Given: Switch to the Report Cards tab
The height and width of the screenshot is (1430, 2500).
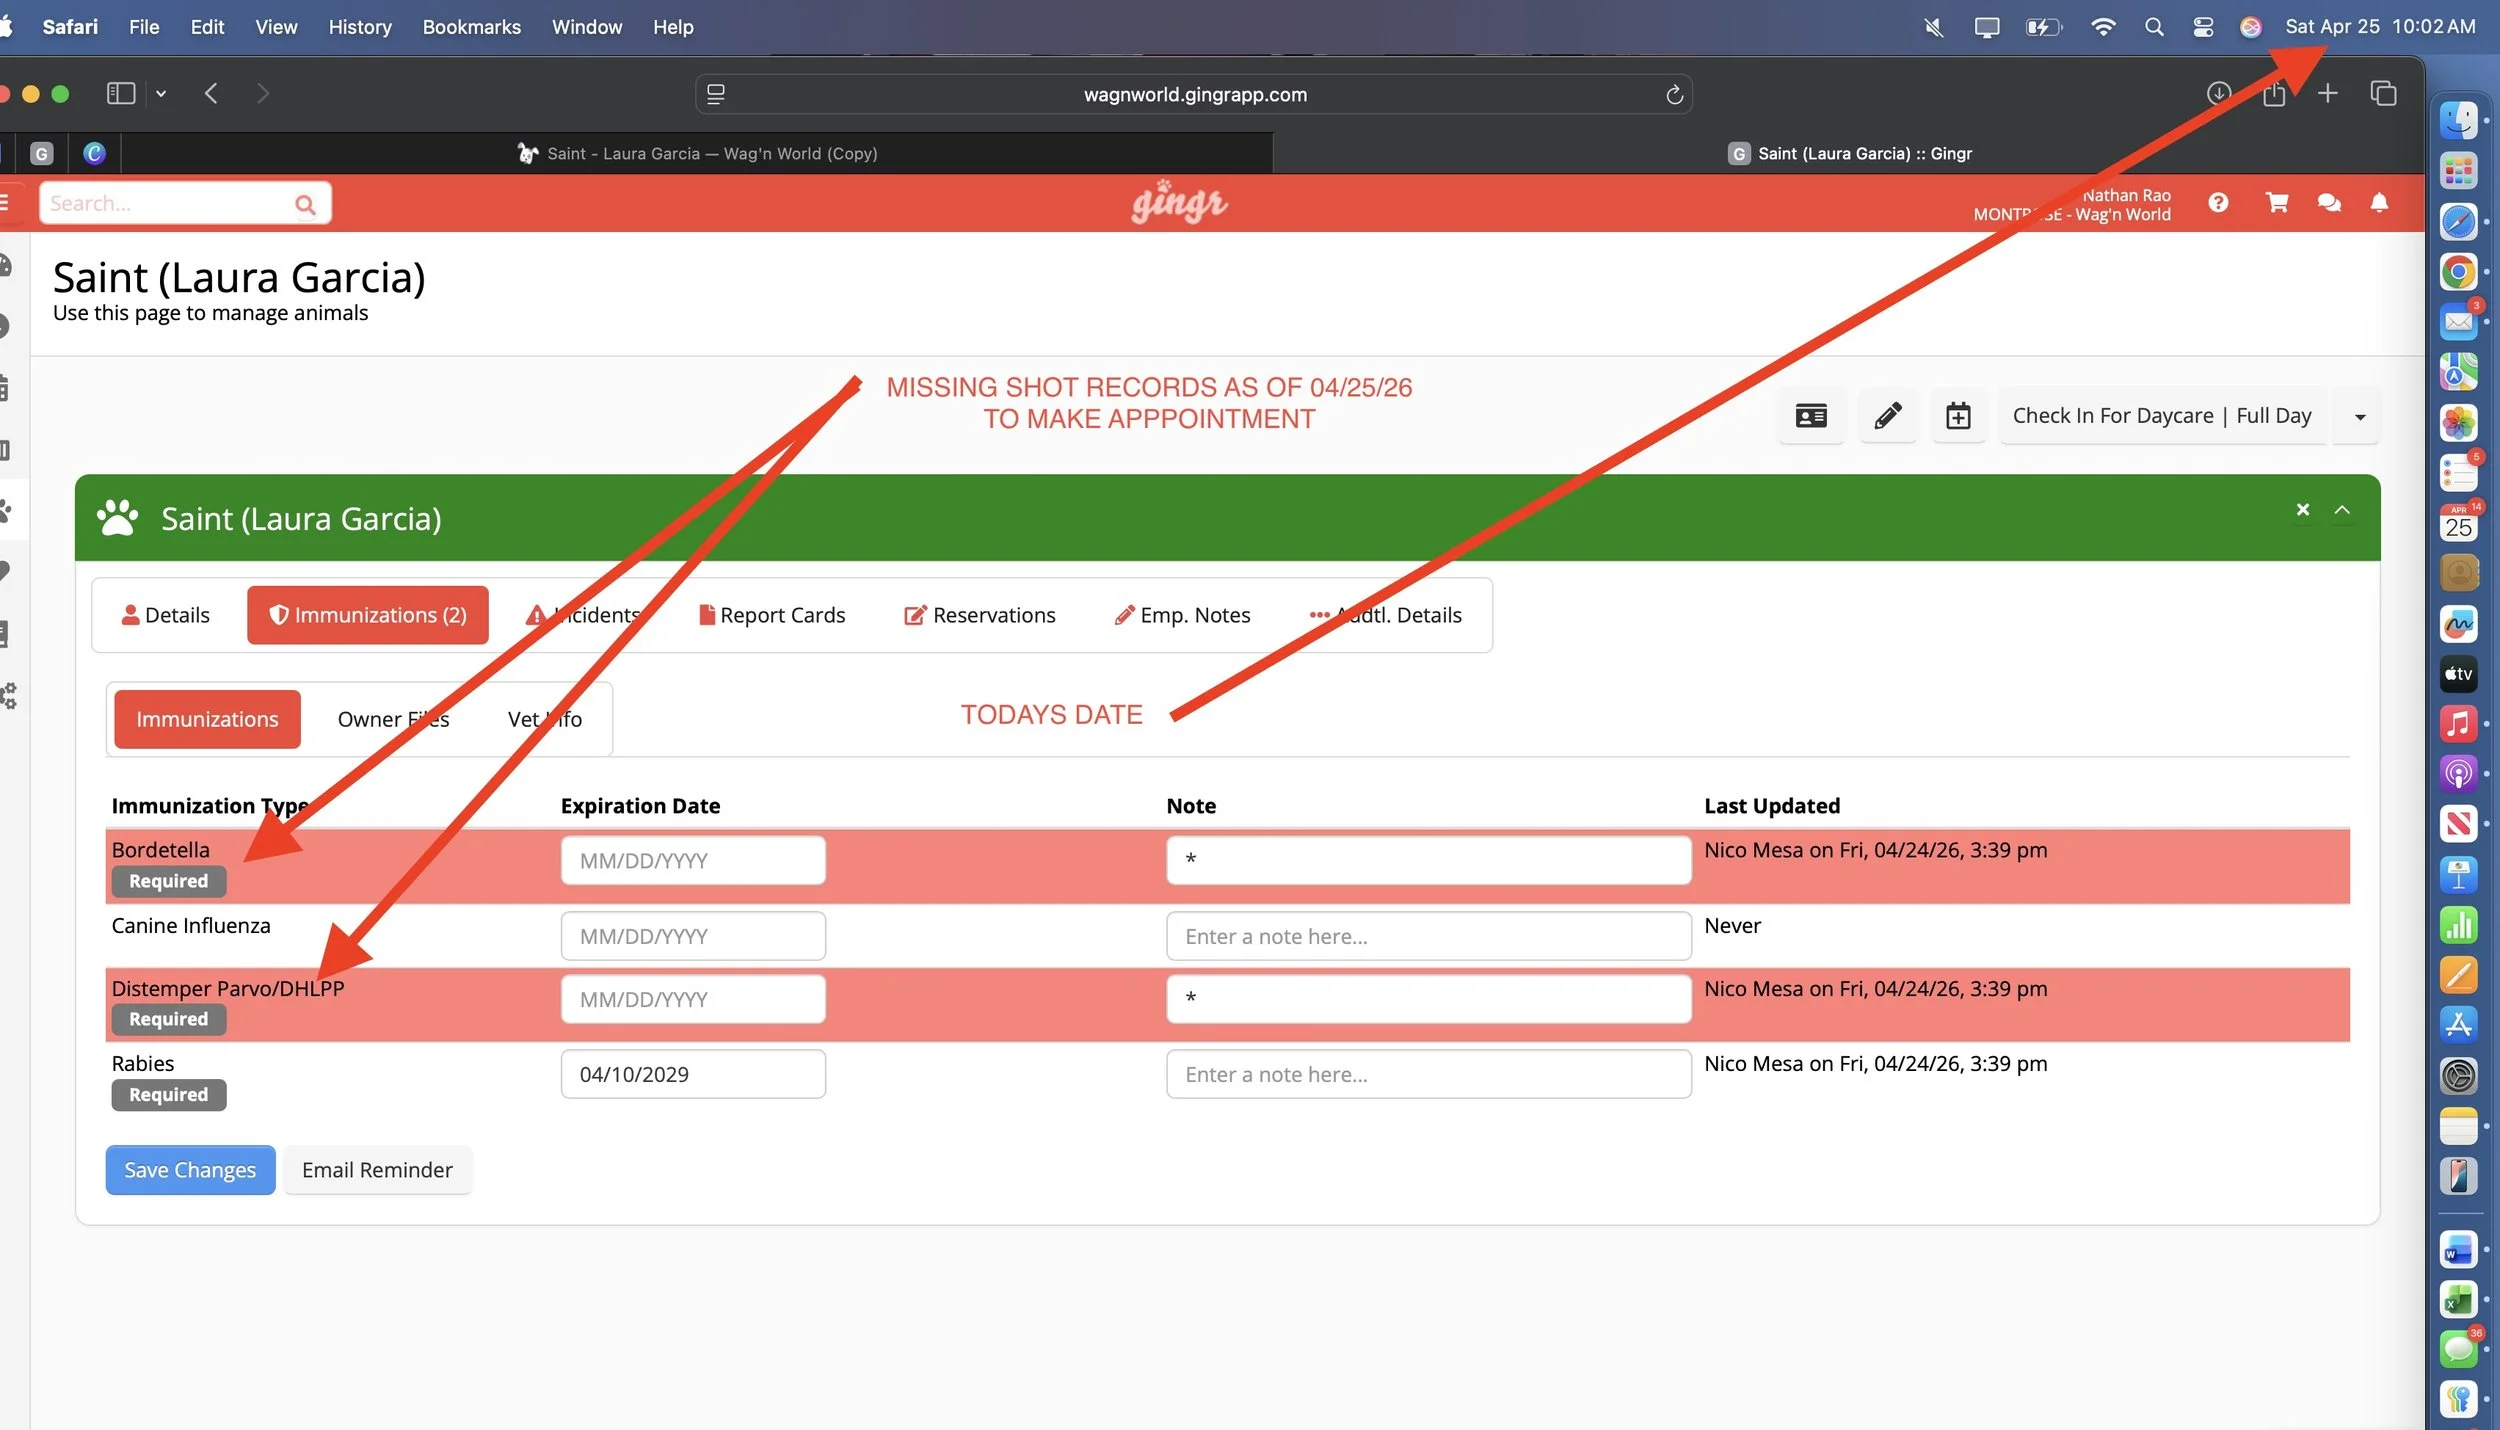Looking at the screenshot, I should [x=772, y=615].
